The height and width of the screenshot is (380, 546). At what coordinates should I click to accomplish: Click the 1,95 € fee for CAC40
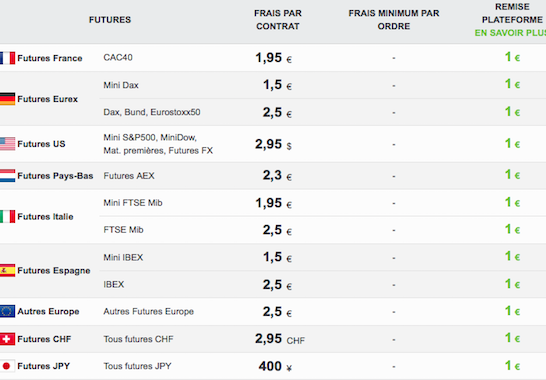pyautogui.click(x=273, y=58)
